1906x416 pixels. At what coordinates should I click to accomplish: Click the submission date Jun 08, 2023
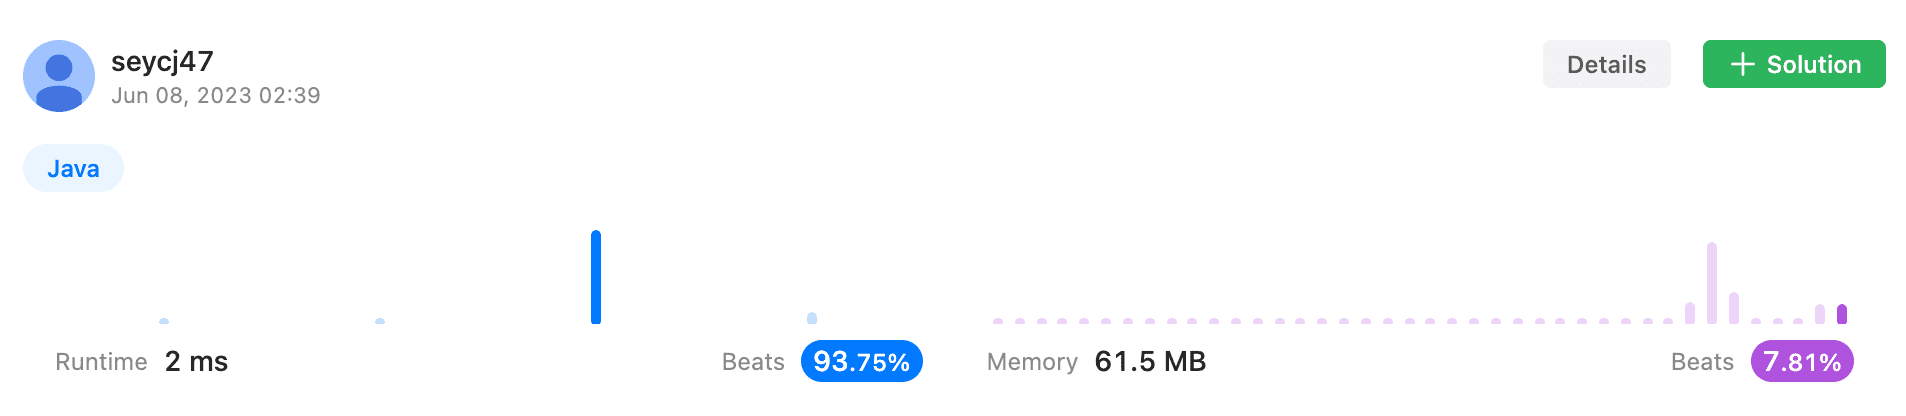coord(216,95)
